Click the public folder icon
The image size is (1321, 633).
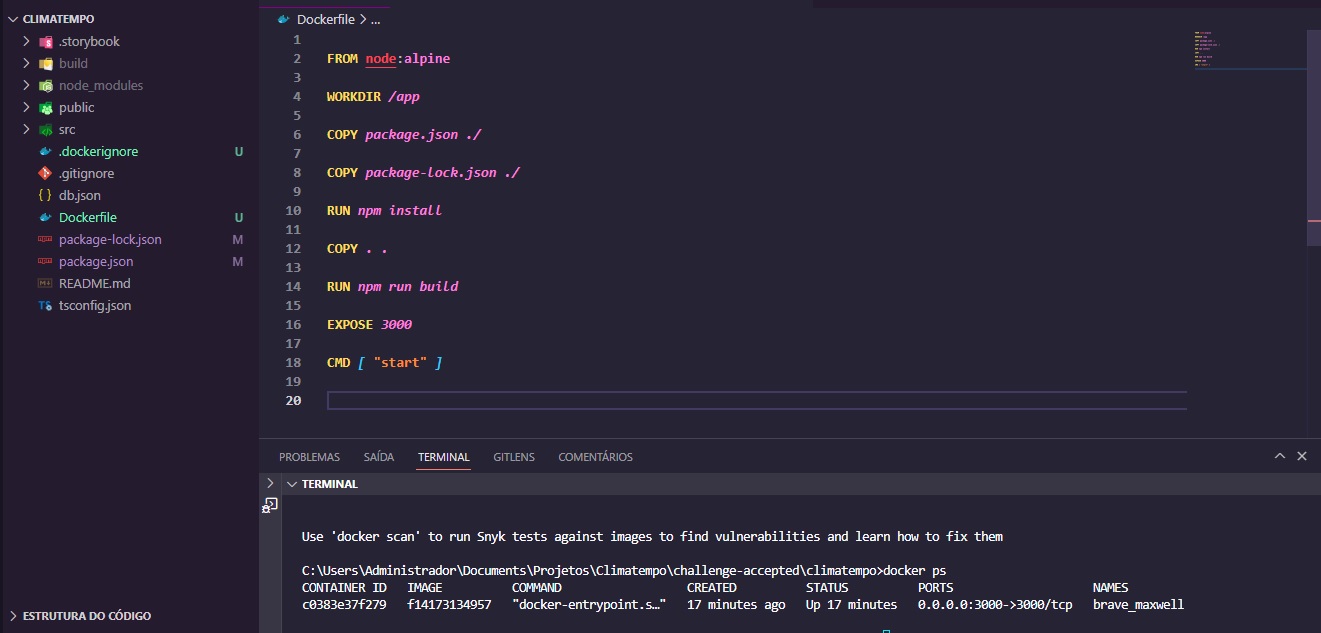click(45, 108)
